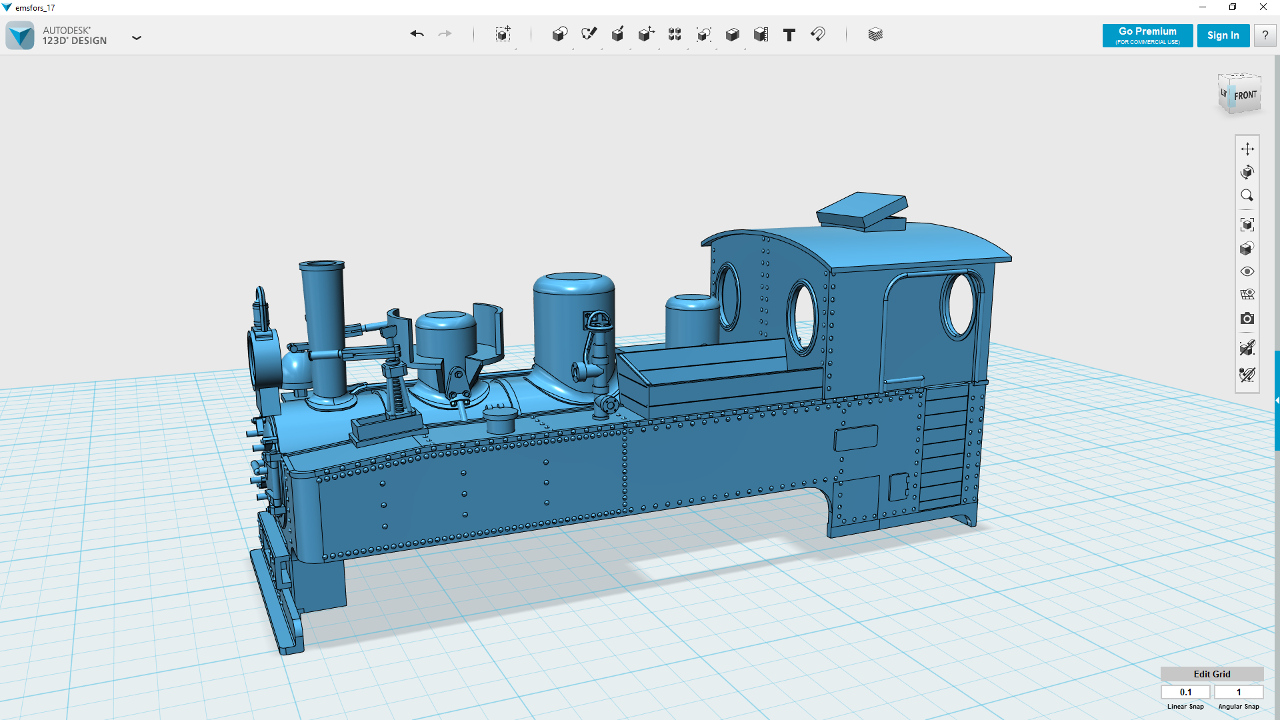Click the Sign In button
This screenshot has height=720, width=1280.
1223,35
